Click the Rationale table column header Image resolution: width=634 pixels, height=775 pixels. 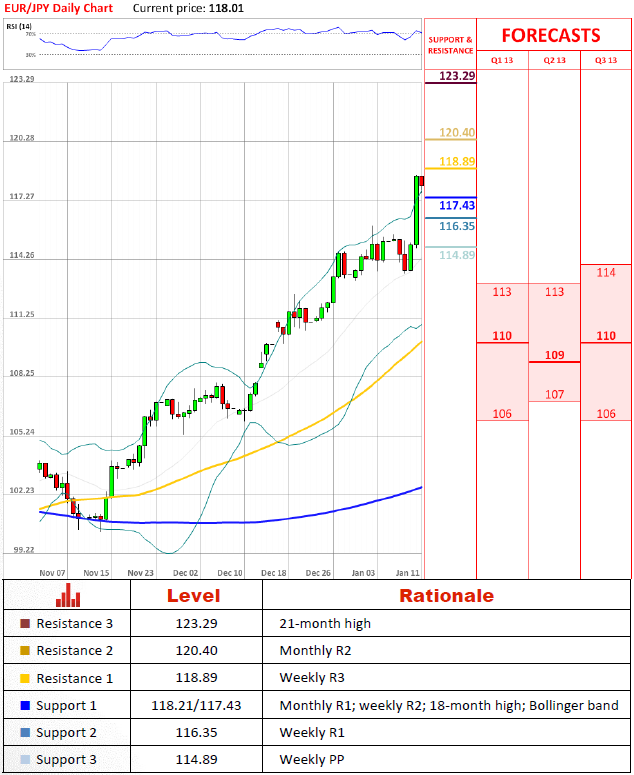pyautogui.click(x=446, y=596)
